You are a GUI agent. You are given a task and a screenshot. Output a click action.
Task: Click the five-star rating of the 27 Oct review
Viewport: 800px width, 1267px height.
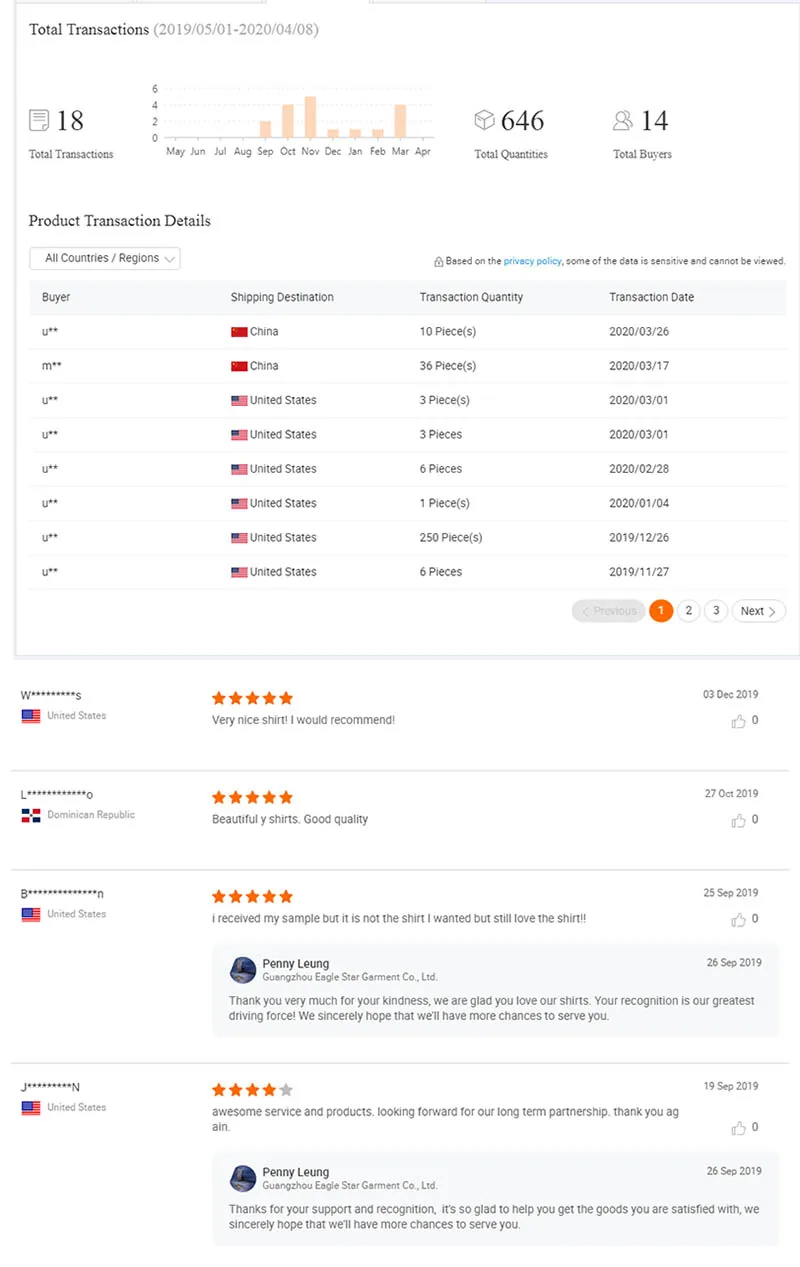tap(252, 797)
